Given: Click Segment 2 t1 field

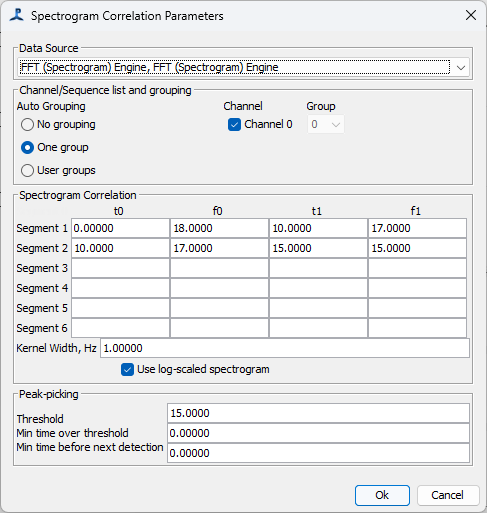Looking at the screenshot, I should click(318, 248).
